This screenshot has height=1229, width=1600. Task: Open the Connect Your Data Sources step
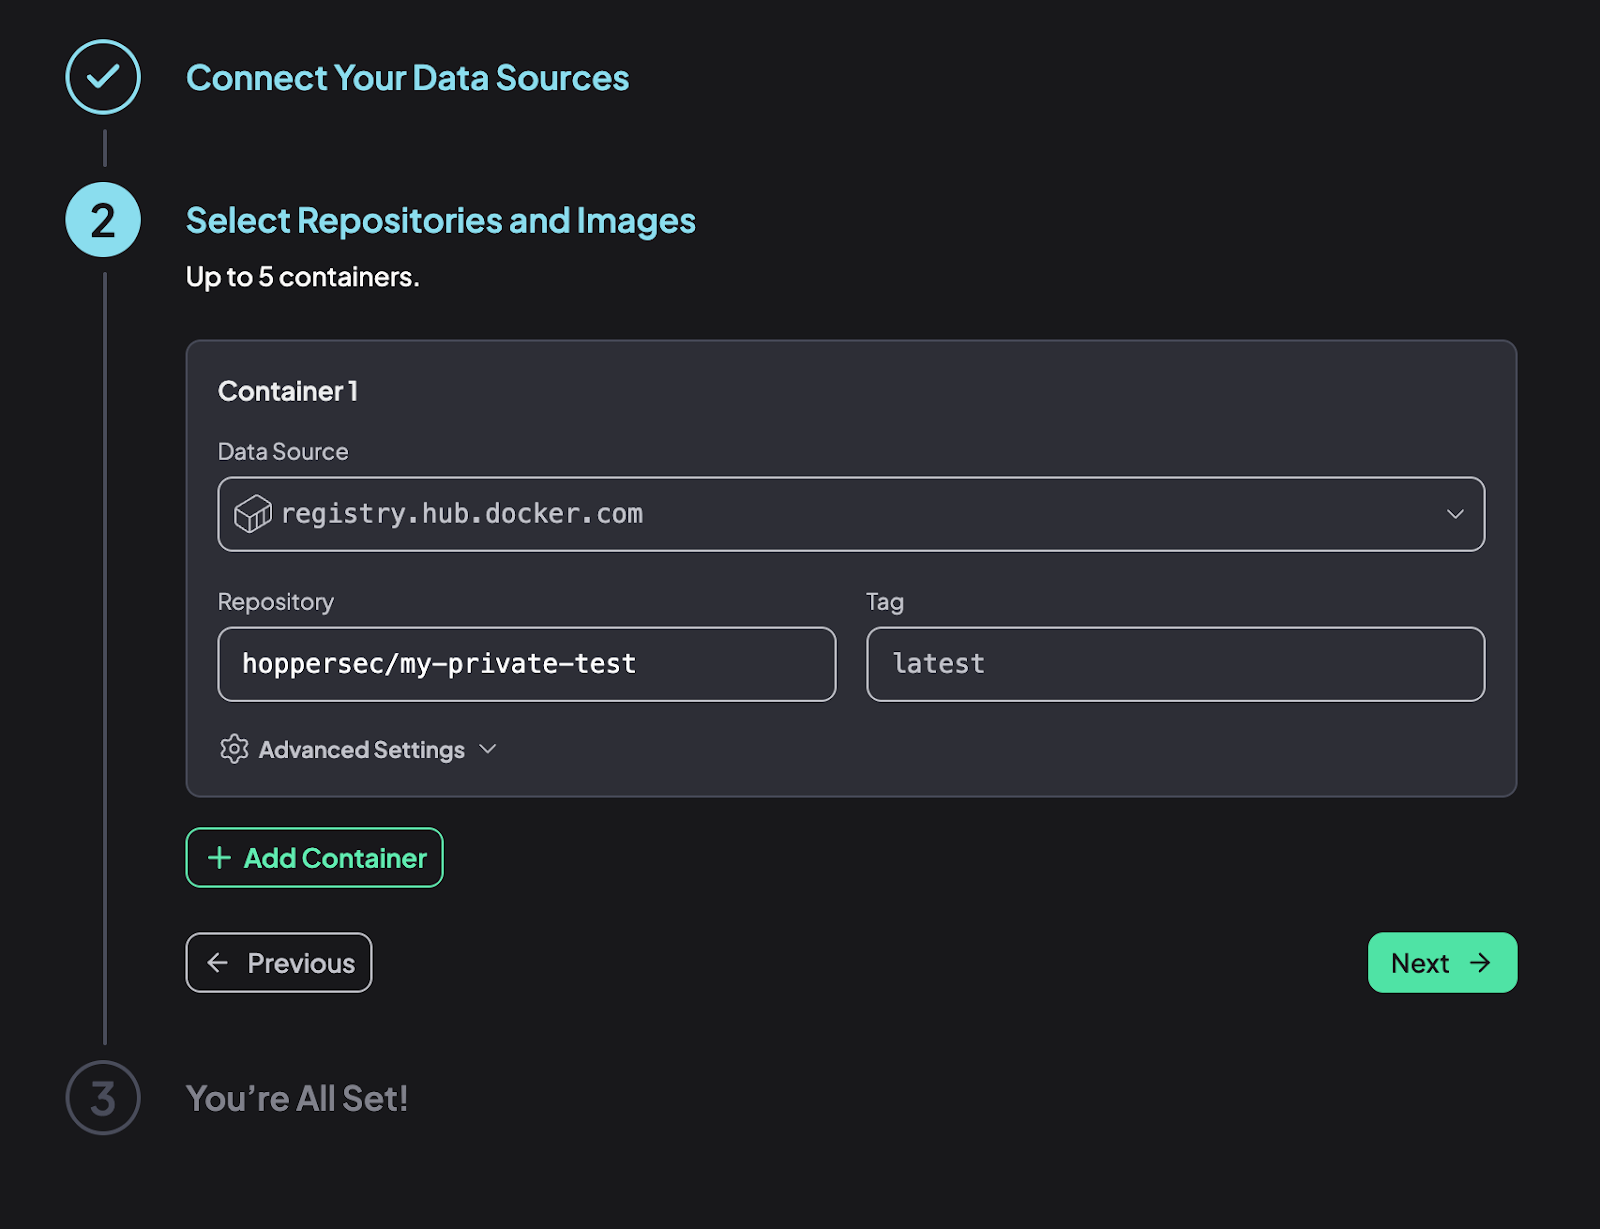pyautogui.click(x=407, y=78)
